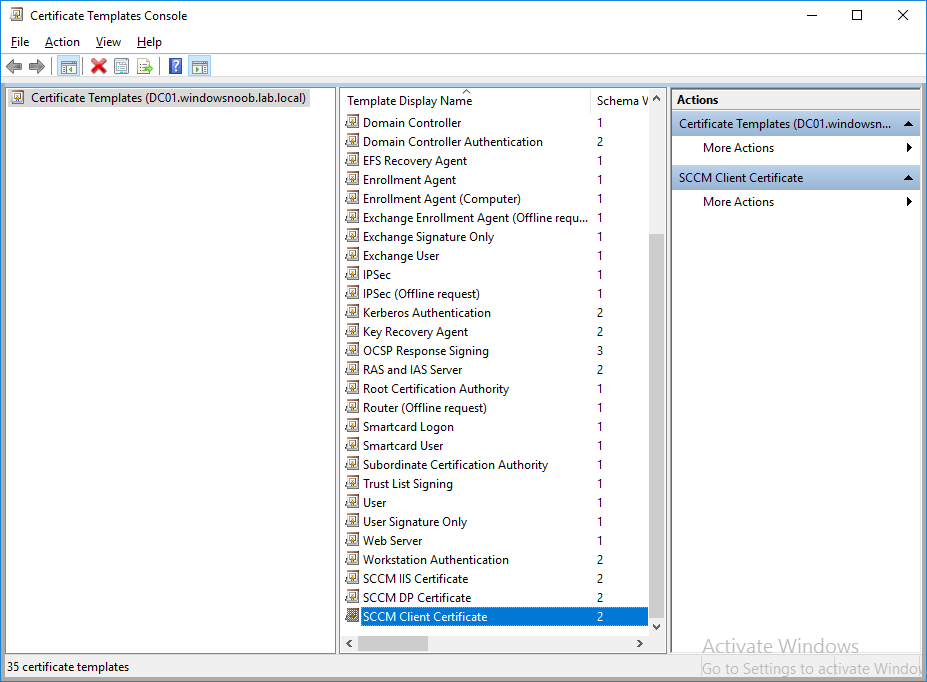Click the Domain Controller template icon

[352, 122]
